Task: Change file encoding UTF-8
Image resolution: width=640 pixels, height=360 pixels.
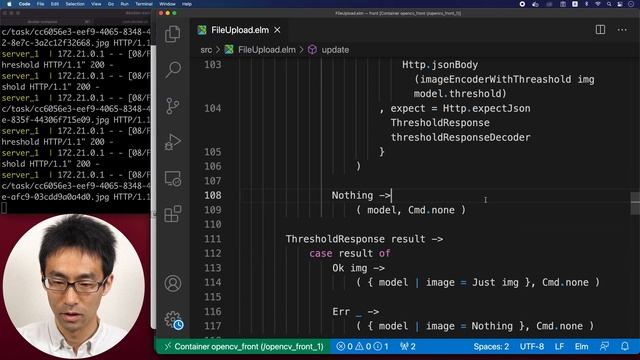Action: [x=531, y=347]
